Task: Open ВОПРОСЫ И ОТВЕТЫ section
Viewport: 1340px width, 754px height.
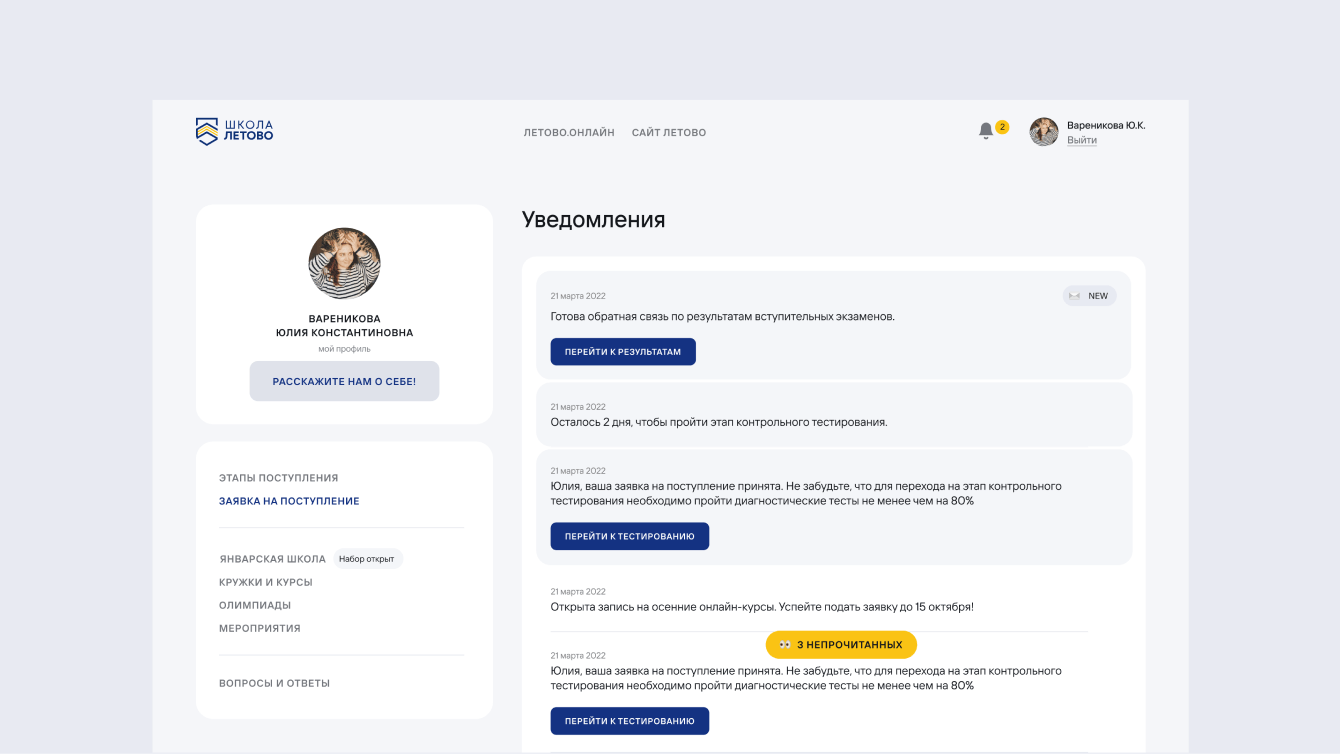Action: point(274,683)
